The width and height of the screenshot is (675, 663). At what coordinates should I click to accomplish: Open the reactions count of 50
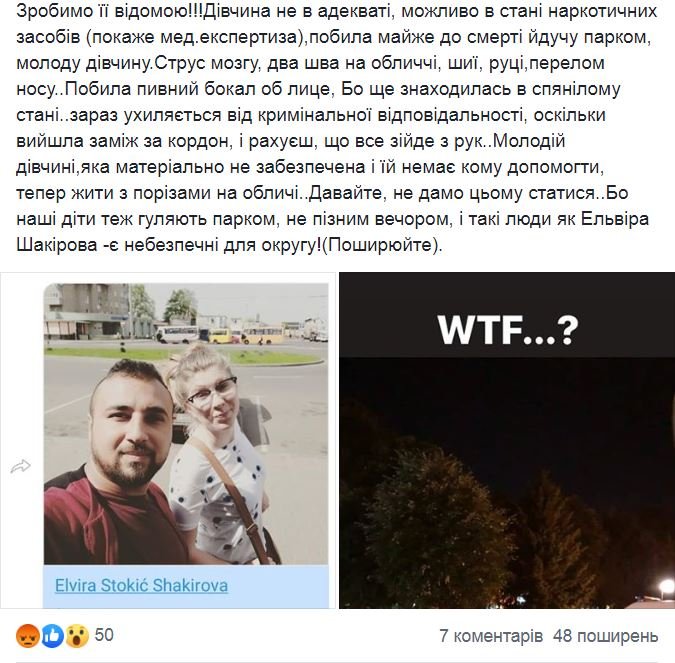point(104,635)
